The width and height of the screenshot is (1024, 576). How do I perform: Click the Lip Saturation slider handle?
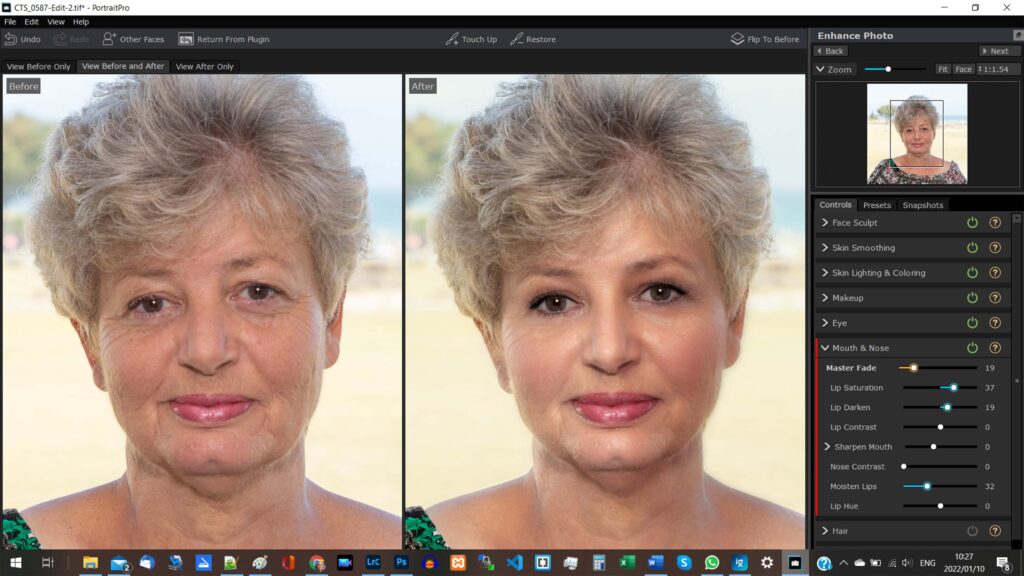pos(953,388)
